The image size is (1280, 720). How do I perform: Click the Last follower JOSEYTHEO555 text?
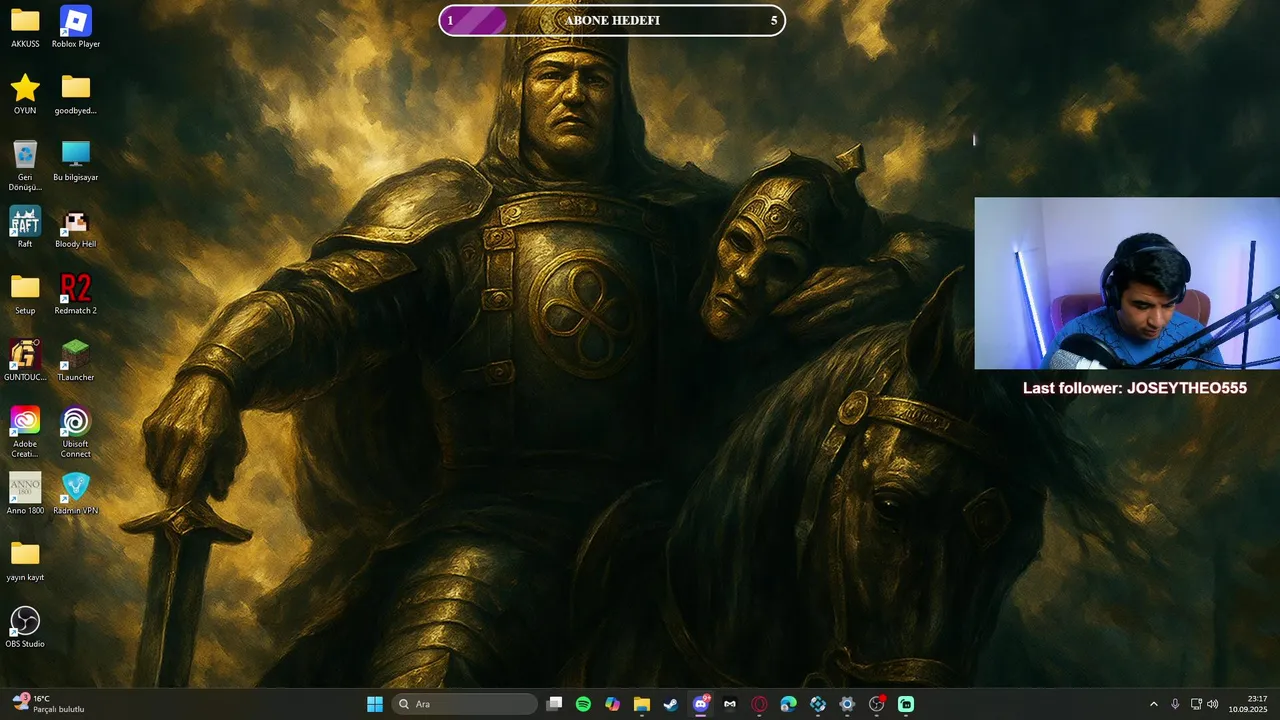pos(1135,388)
